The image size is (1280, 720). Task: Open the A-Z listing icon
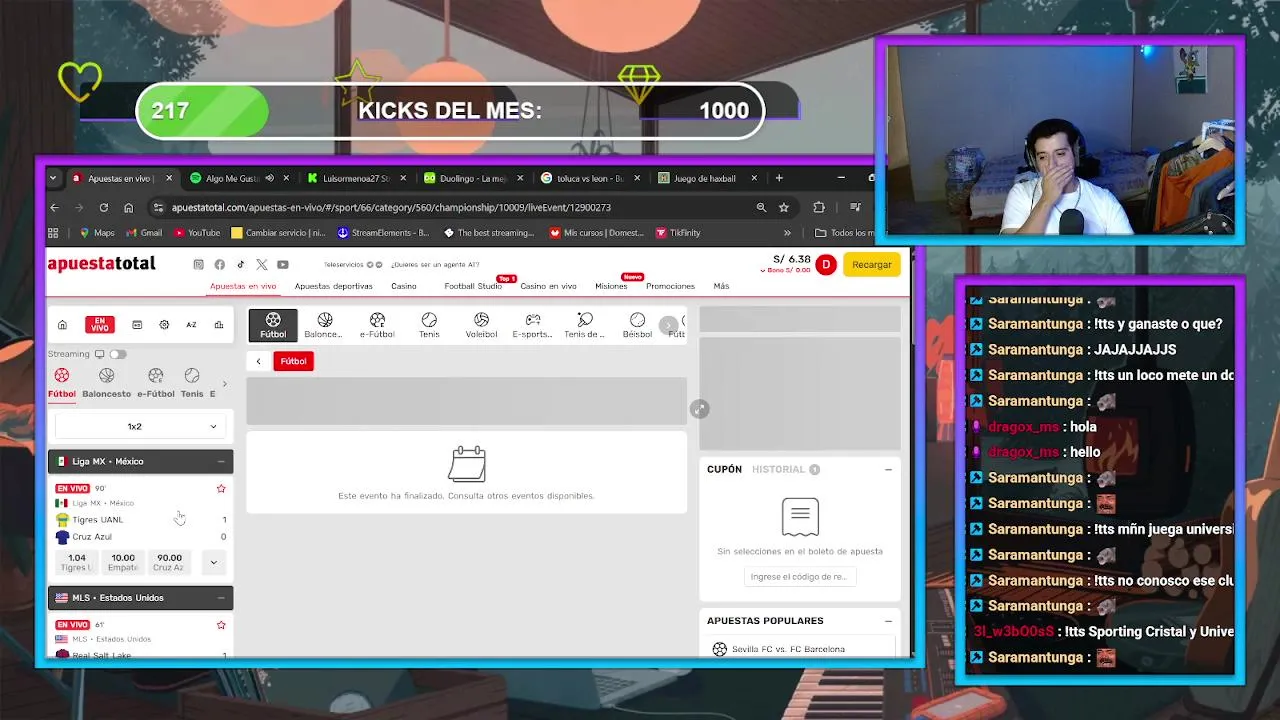191,325
